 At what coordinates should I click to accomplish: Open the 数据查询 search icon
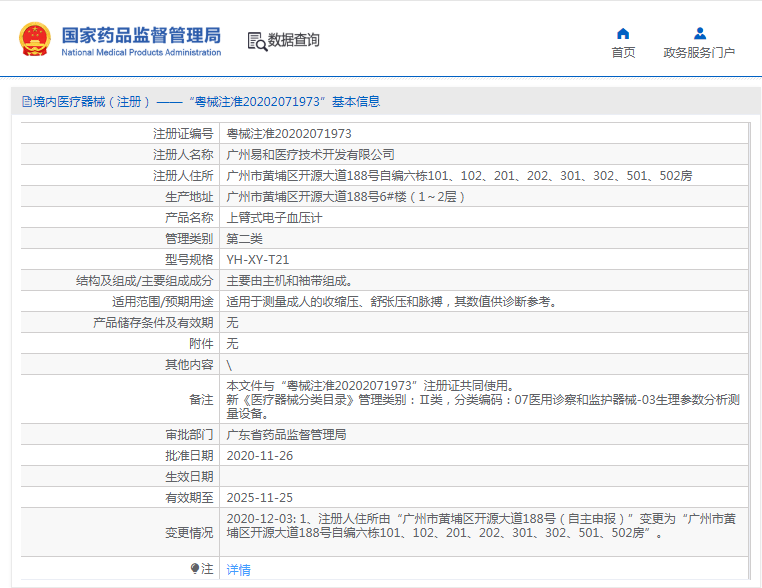pos(257,41)
